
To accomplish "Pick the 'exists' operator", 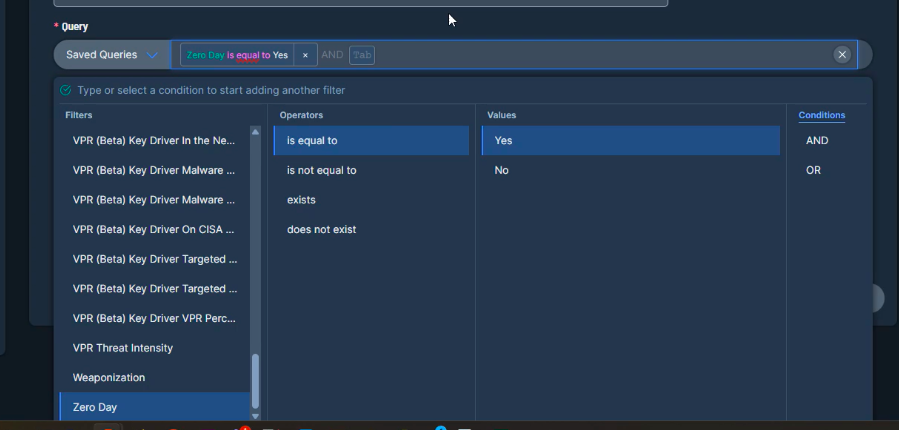I will (301, 200).
